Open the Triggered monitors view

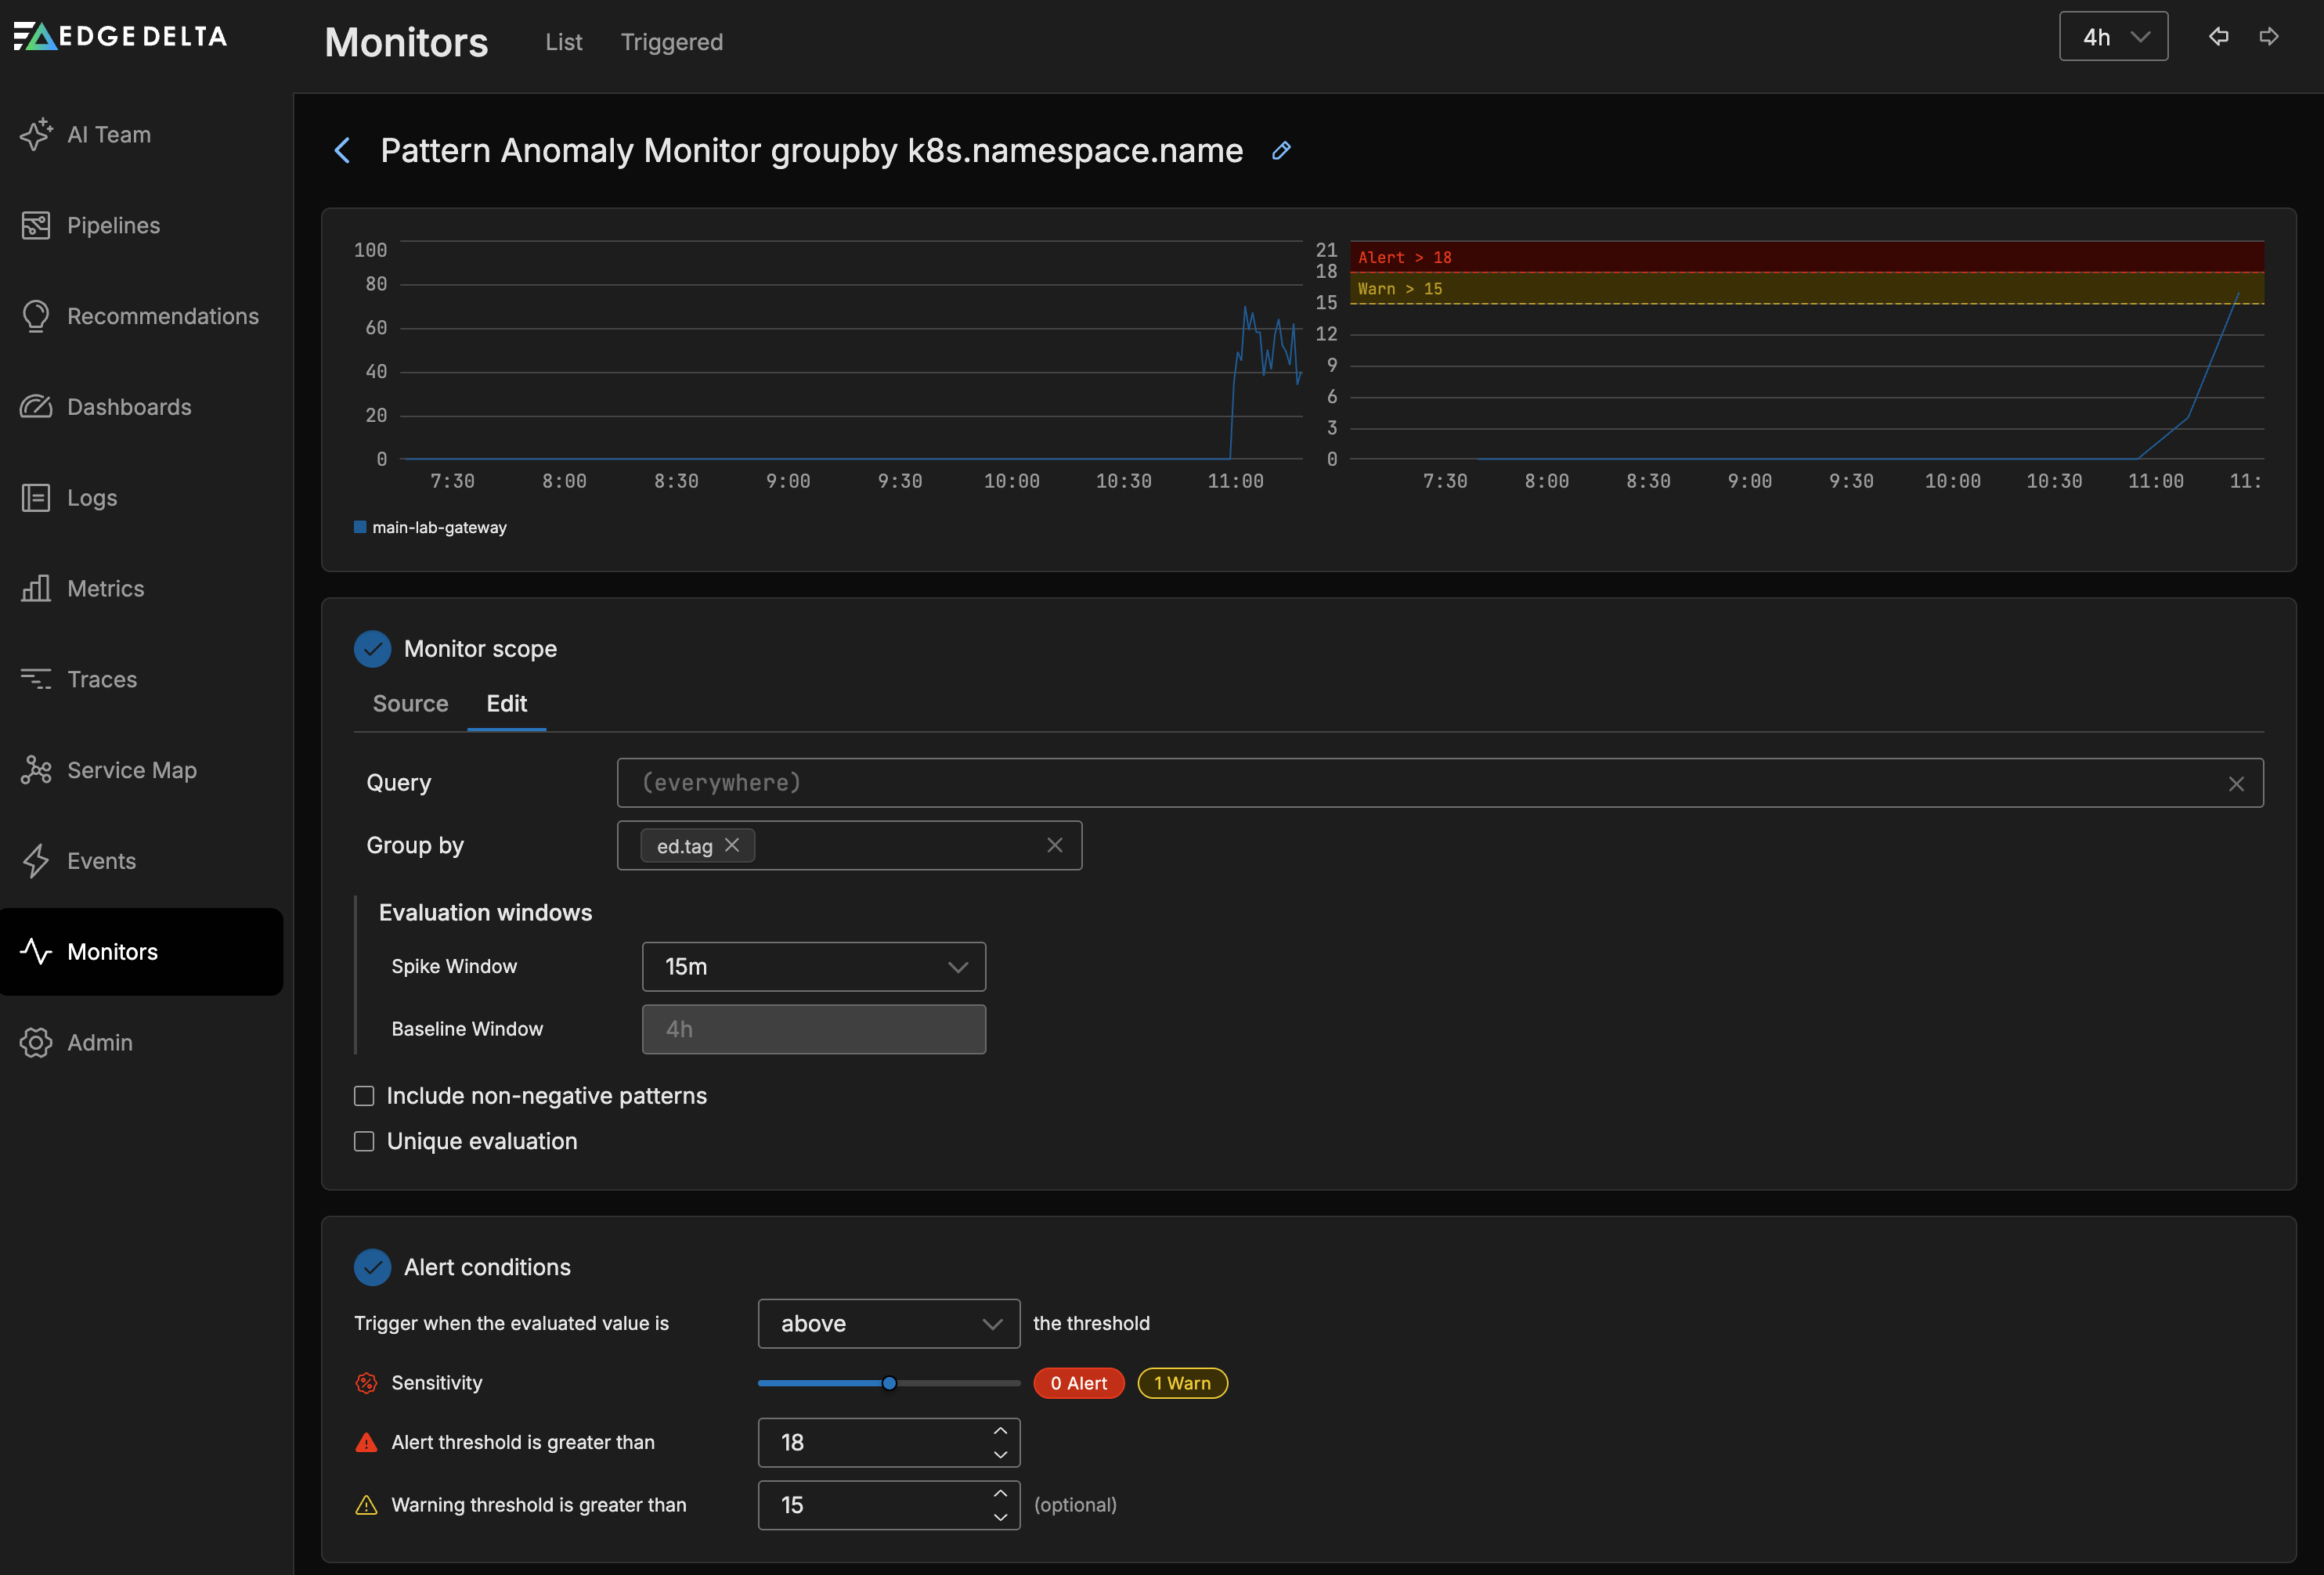671,42
